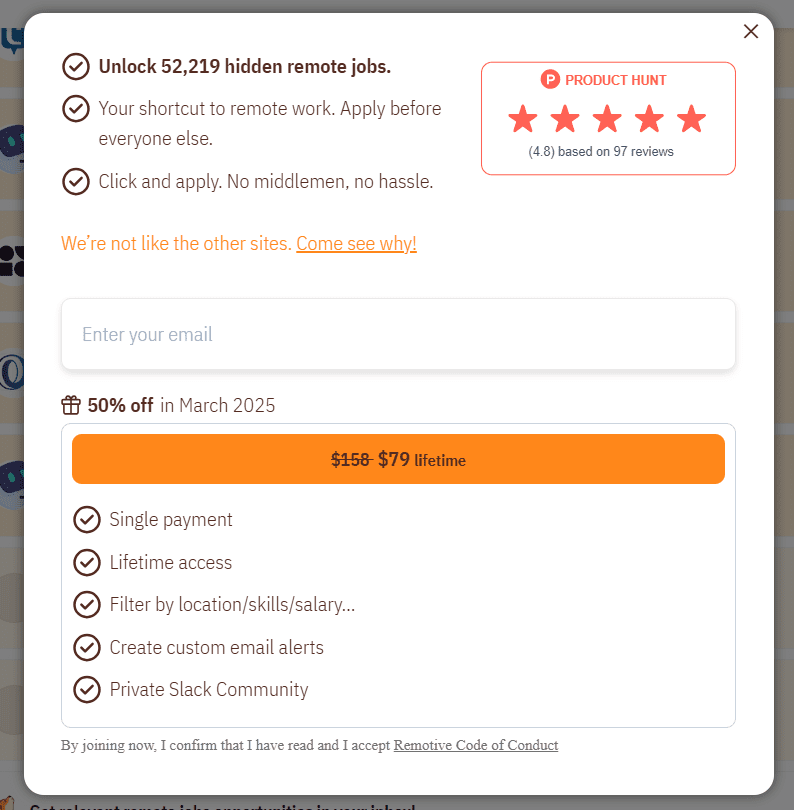The image size is (794, 810).
Task: Click the Product Hunt logo icon
Action: pos(550,80)
